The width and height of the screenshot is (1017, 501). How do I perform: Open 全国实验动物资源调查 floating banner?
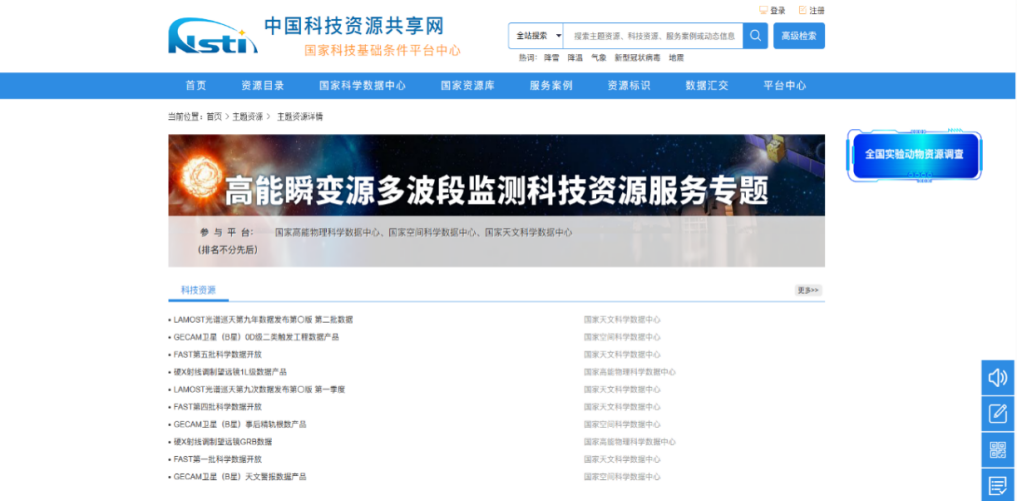[x=914, y=155]
